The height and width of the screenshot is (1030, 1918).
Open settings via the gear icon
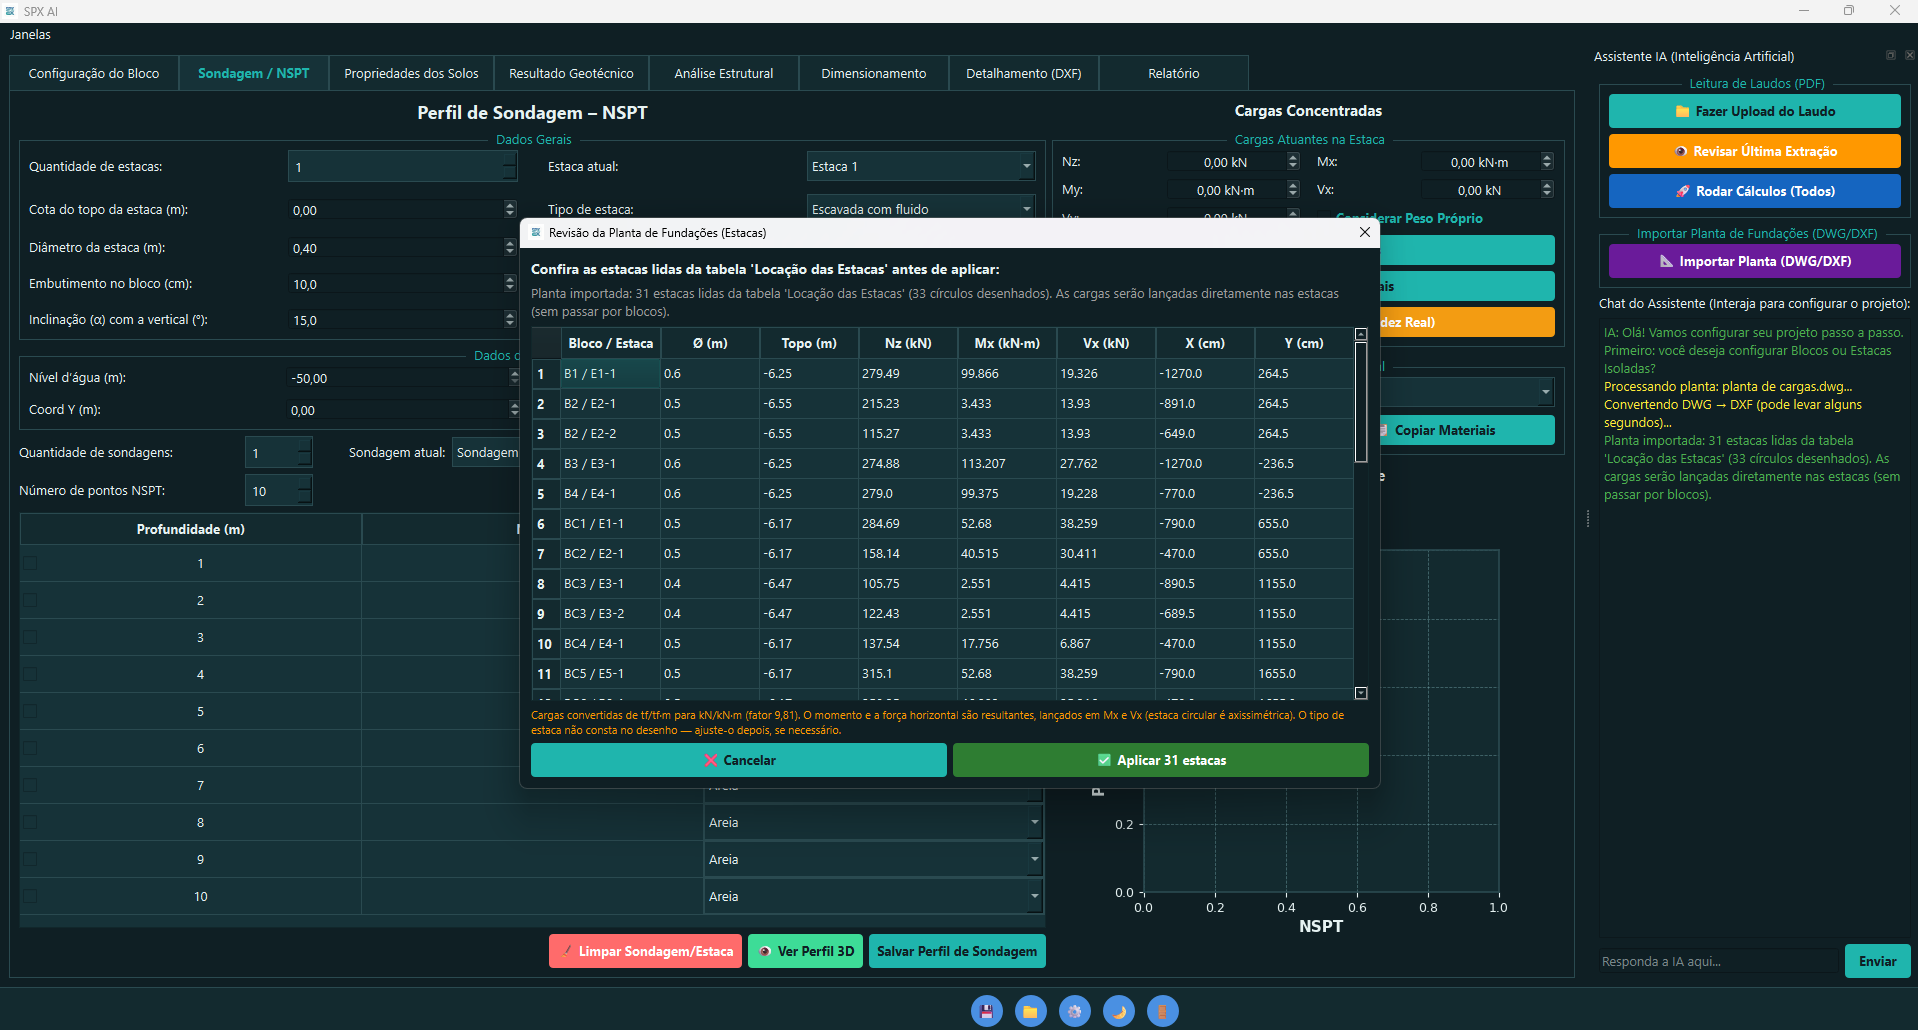(x=1074, y=1011)
